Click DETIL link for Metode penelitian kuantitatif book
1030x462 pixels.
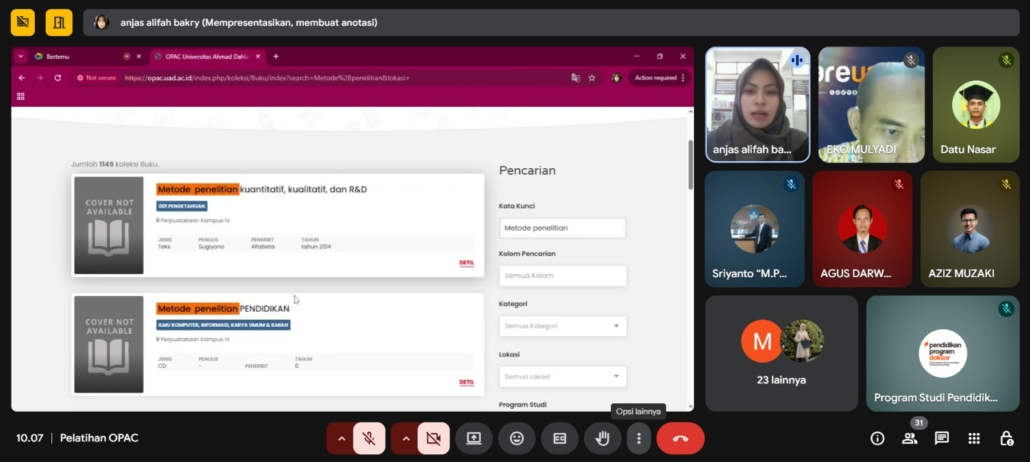(466, 263)
